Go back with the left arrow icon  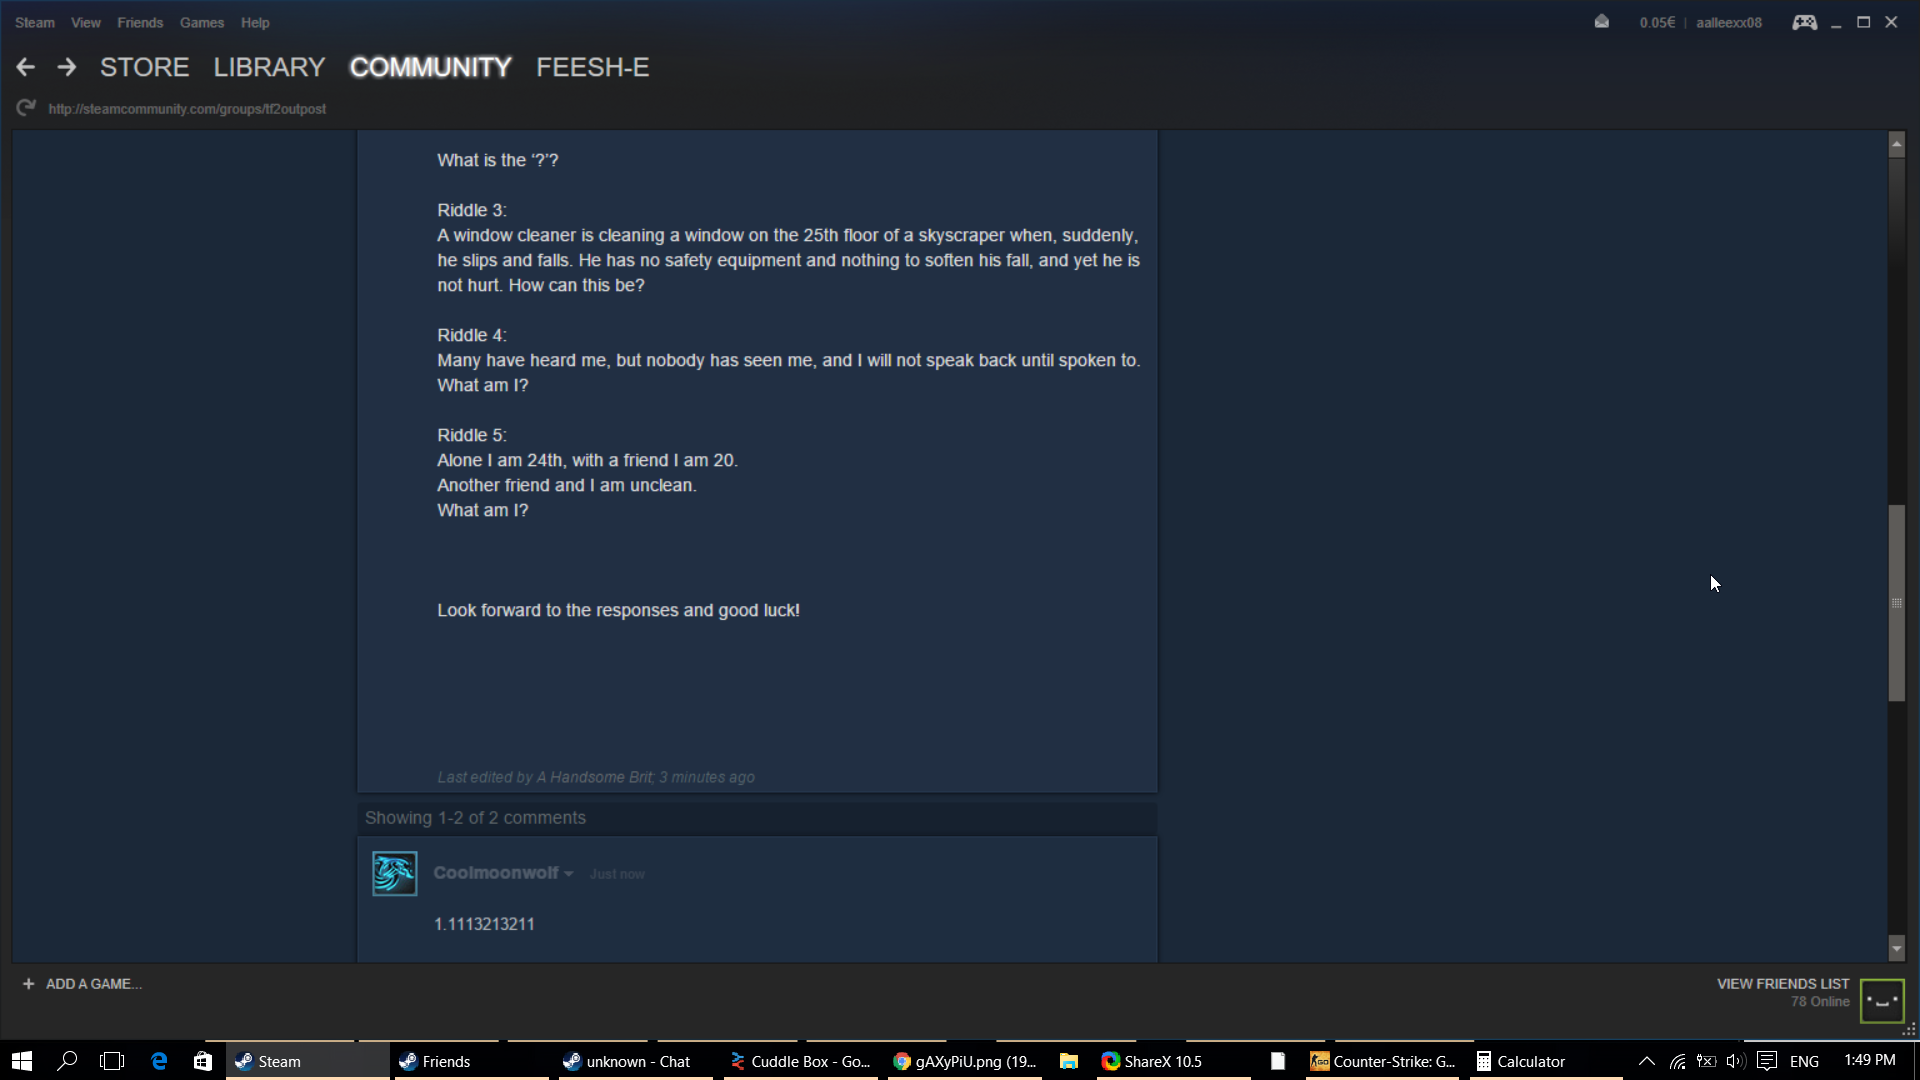[26, 67]
